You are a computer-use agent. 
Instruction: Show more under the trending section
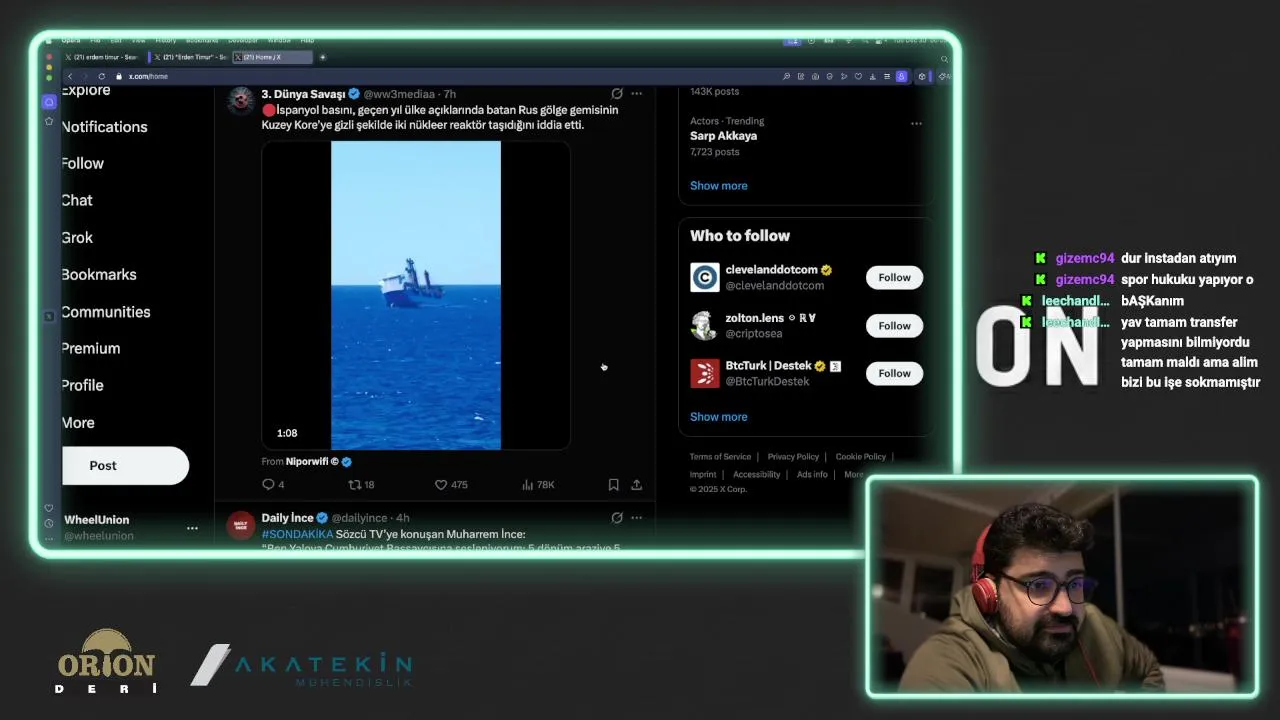tap(718, 186)
